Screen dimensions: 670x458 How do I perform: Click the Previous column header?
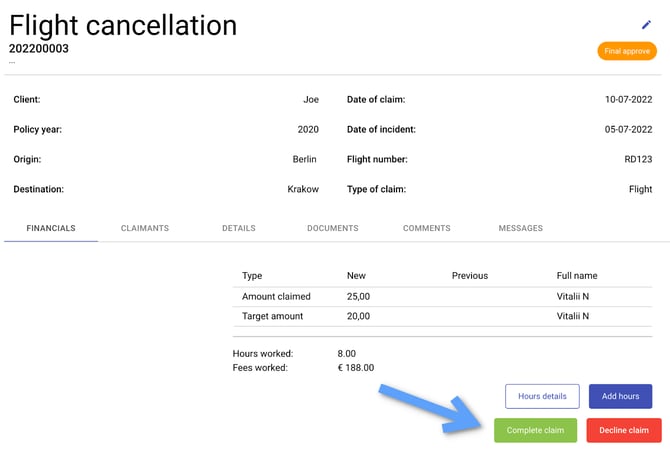click(x=470, y=275)
